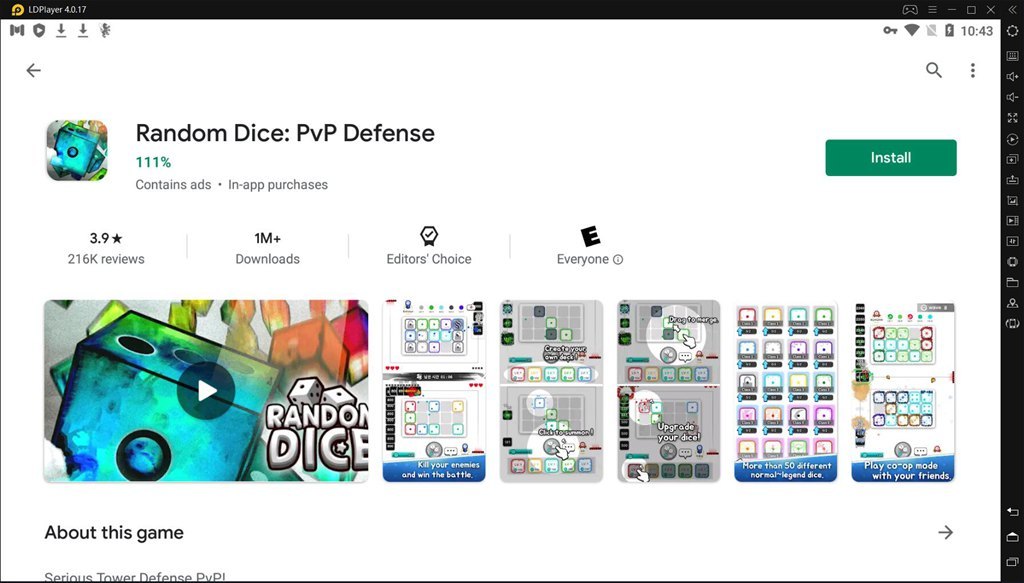This screenshot has height=583, width=1024.
Task: Open the 'Drag to merge' screenshot
Action: [x=668, y=391]
